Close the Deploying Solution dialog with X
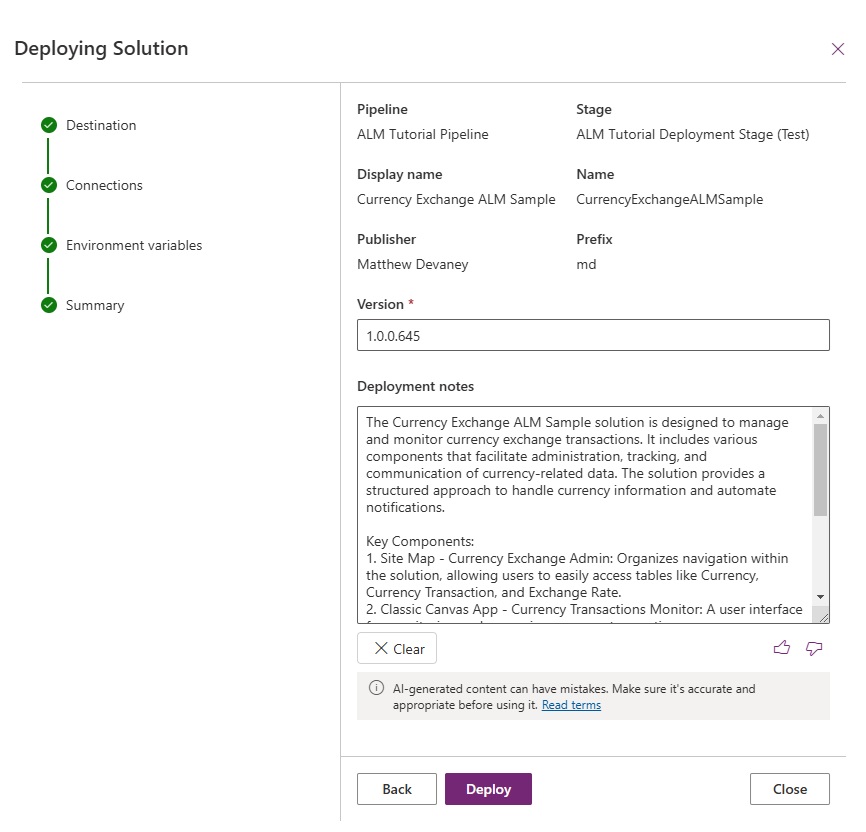 [838, 49]
